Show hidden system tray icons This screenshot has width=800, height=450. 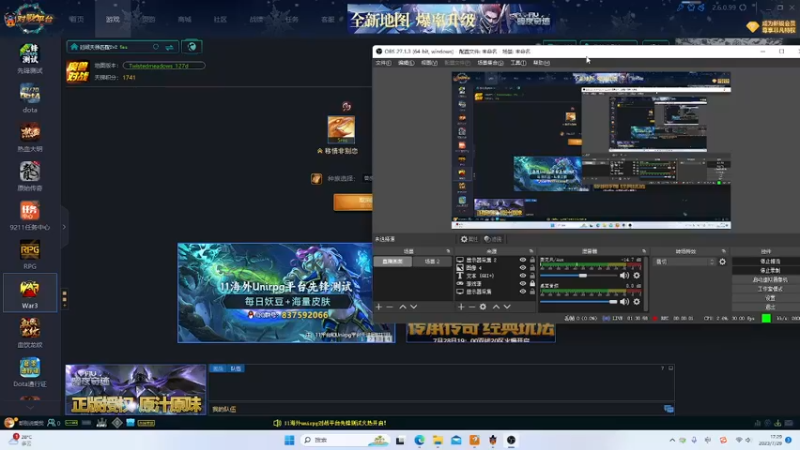point(672,440)
